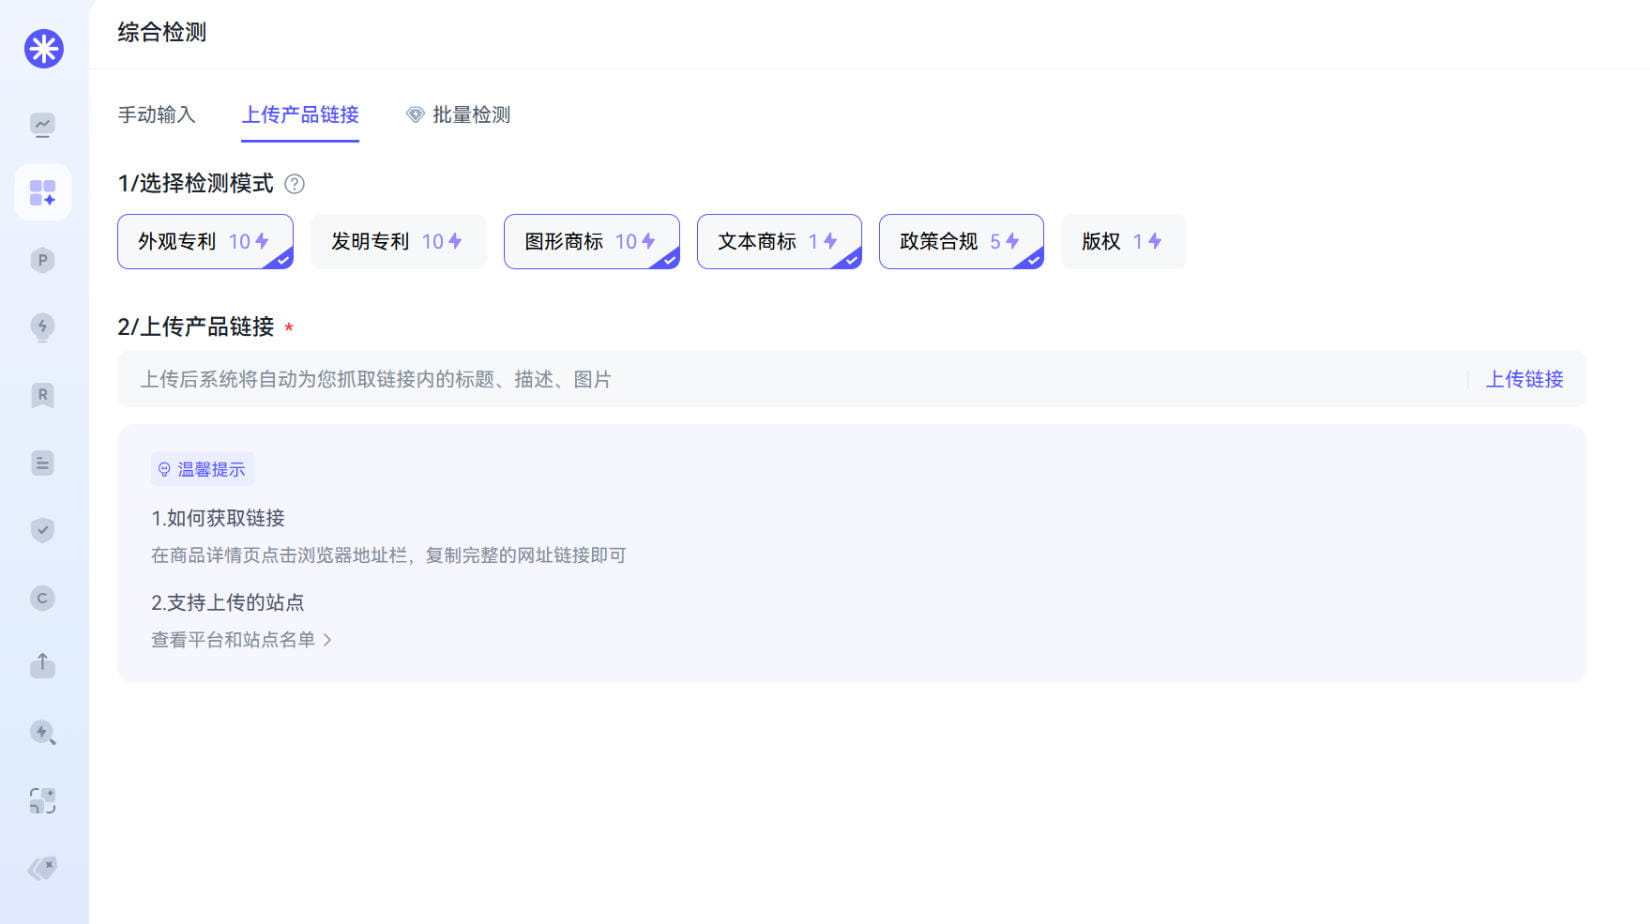Open the document lines sidebar icon

(42, 463)
